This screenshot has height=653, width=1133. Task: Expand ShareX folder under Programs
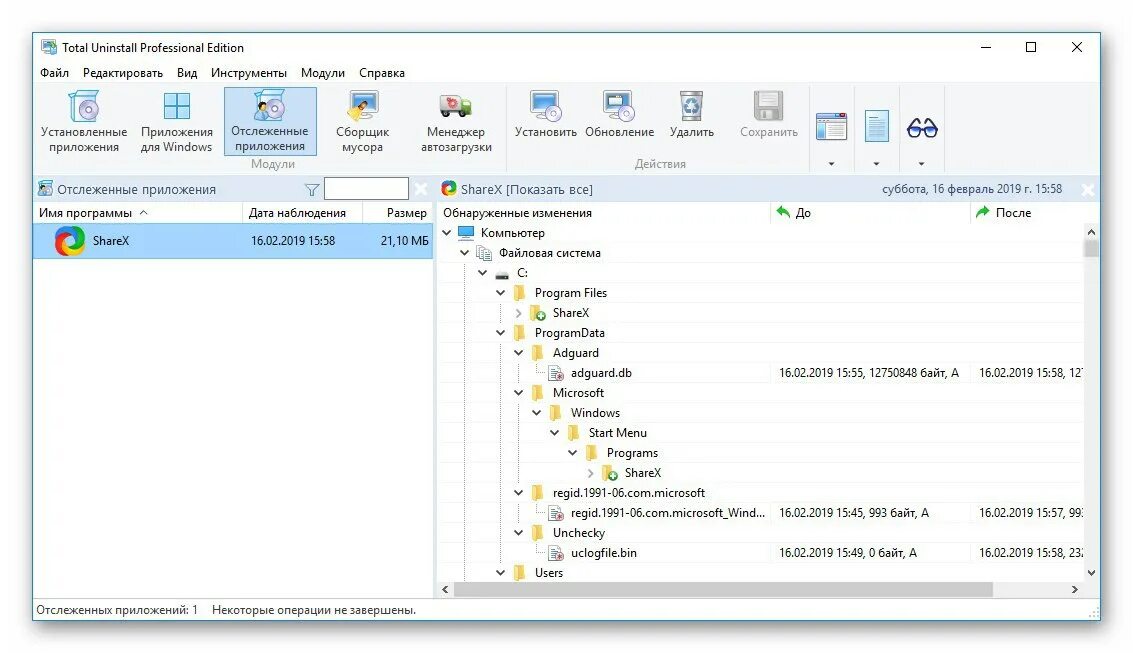590,474
